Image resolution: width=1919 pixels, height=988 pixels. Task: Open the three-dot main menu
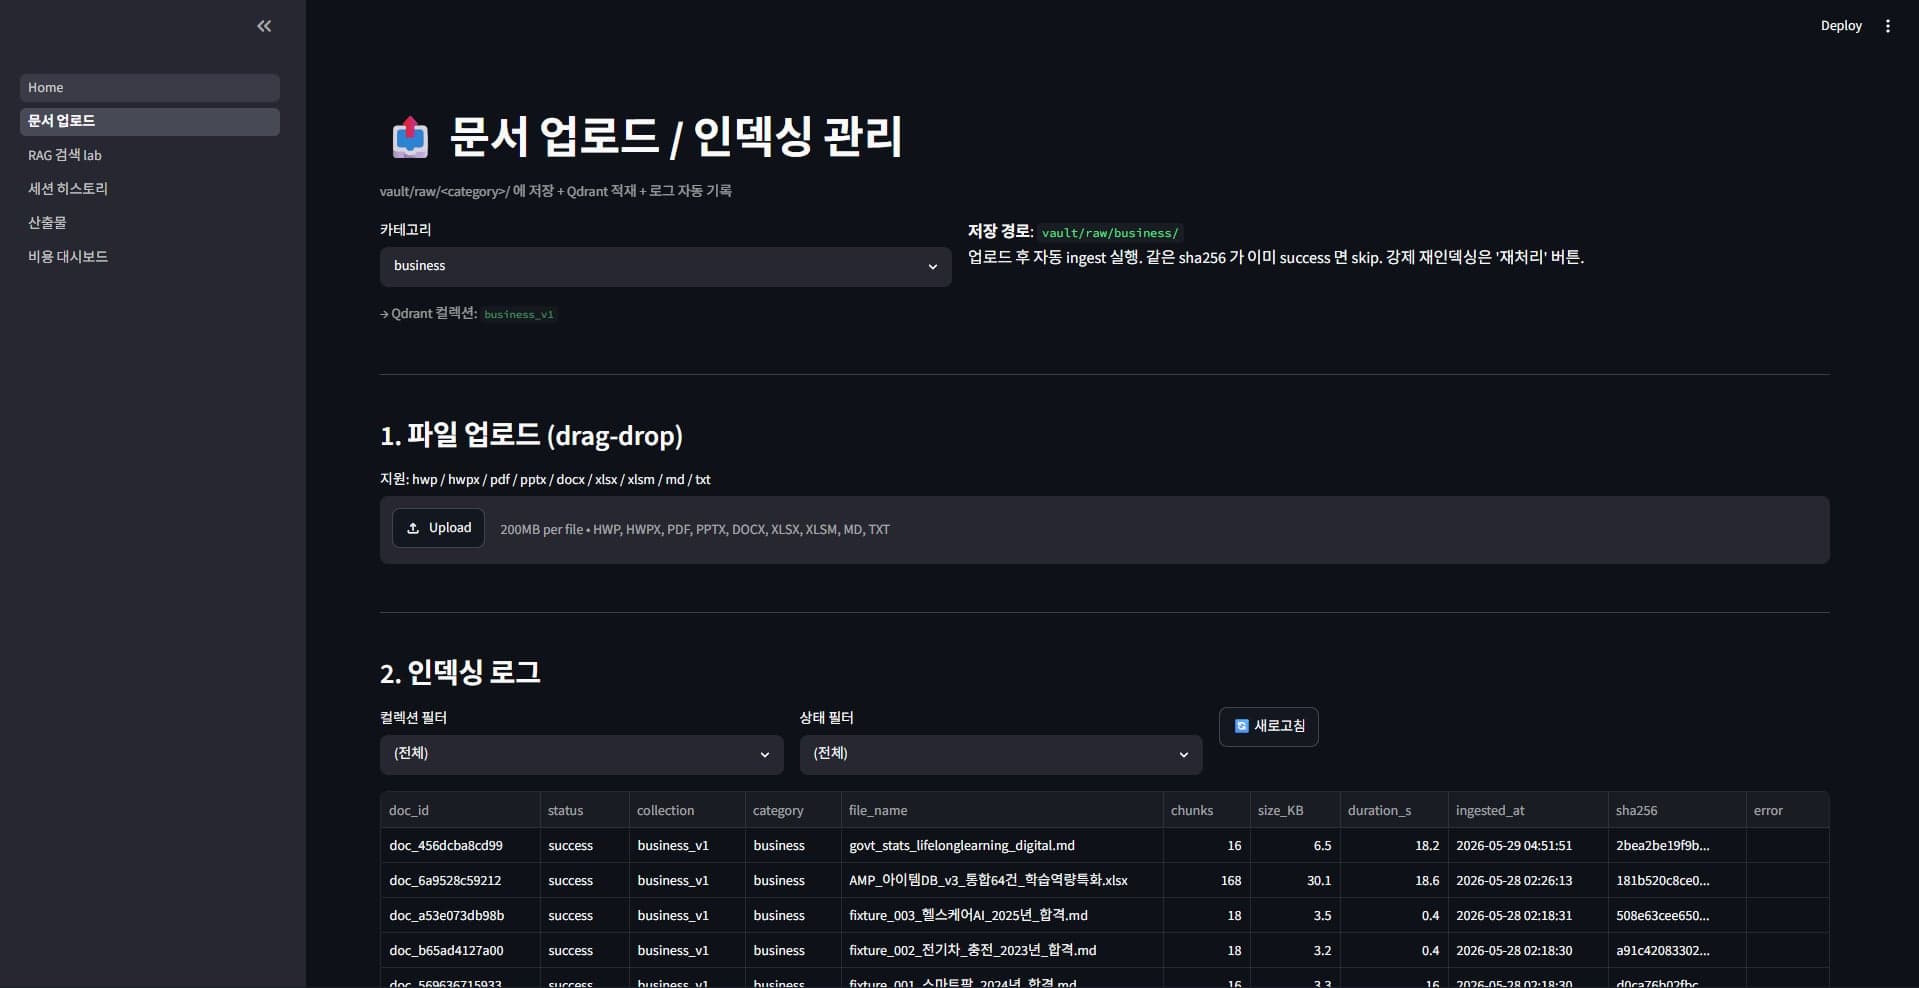1887,26
